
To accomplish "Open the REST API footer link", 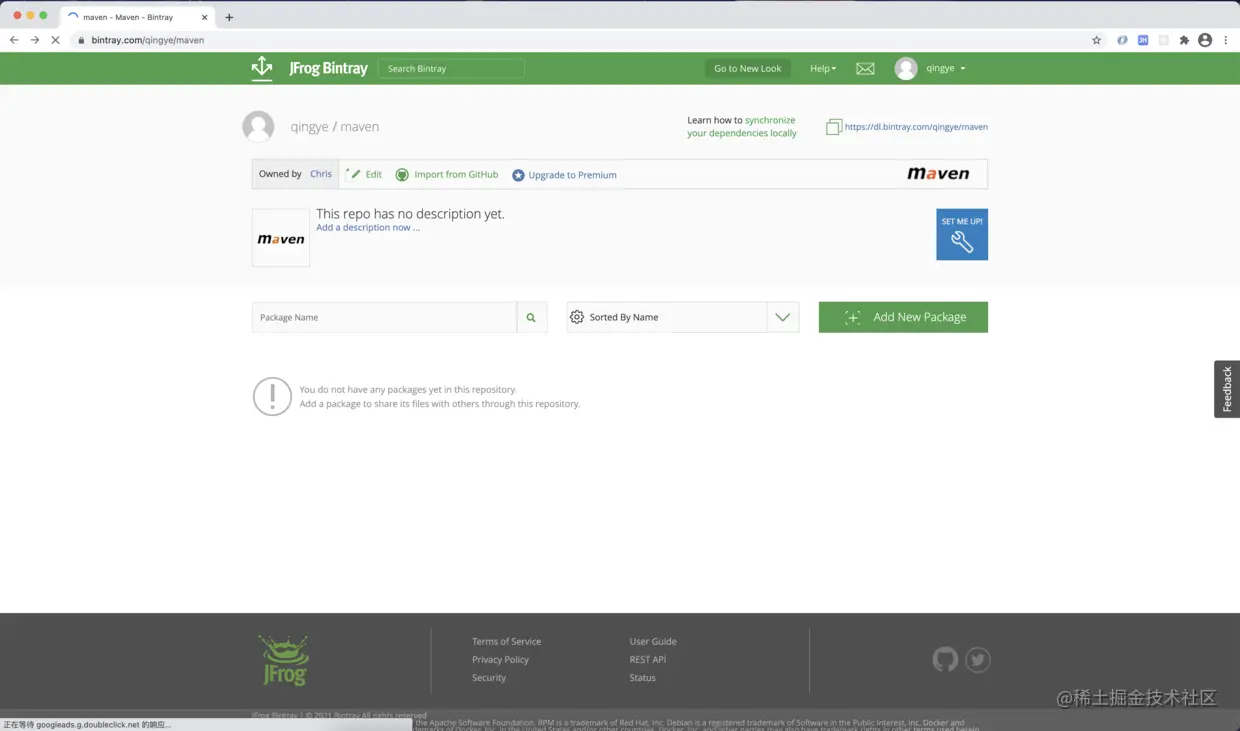I will 648,659.
